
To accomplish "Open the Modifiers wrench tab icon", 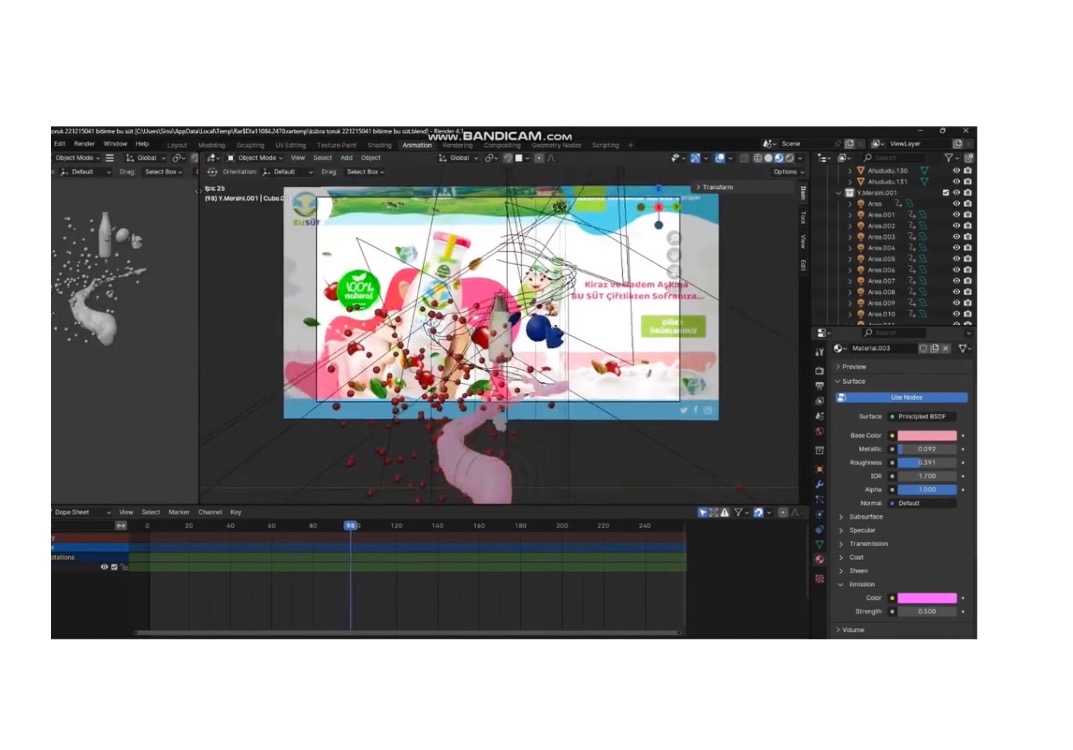I will (819, 484).
